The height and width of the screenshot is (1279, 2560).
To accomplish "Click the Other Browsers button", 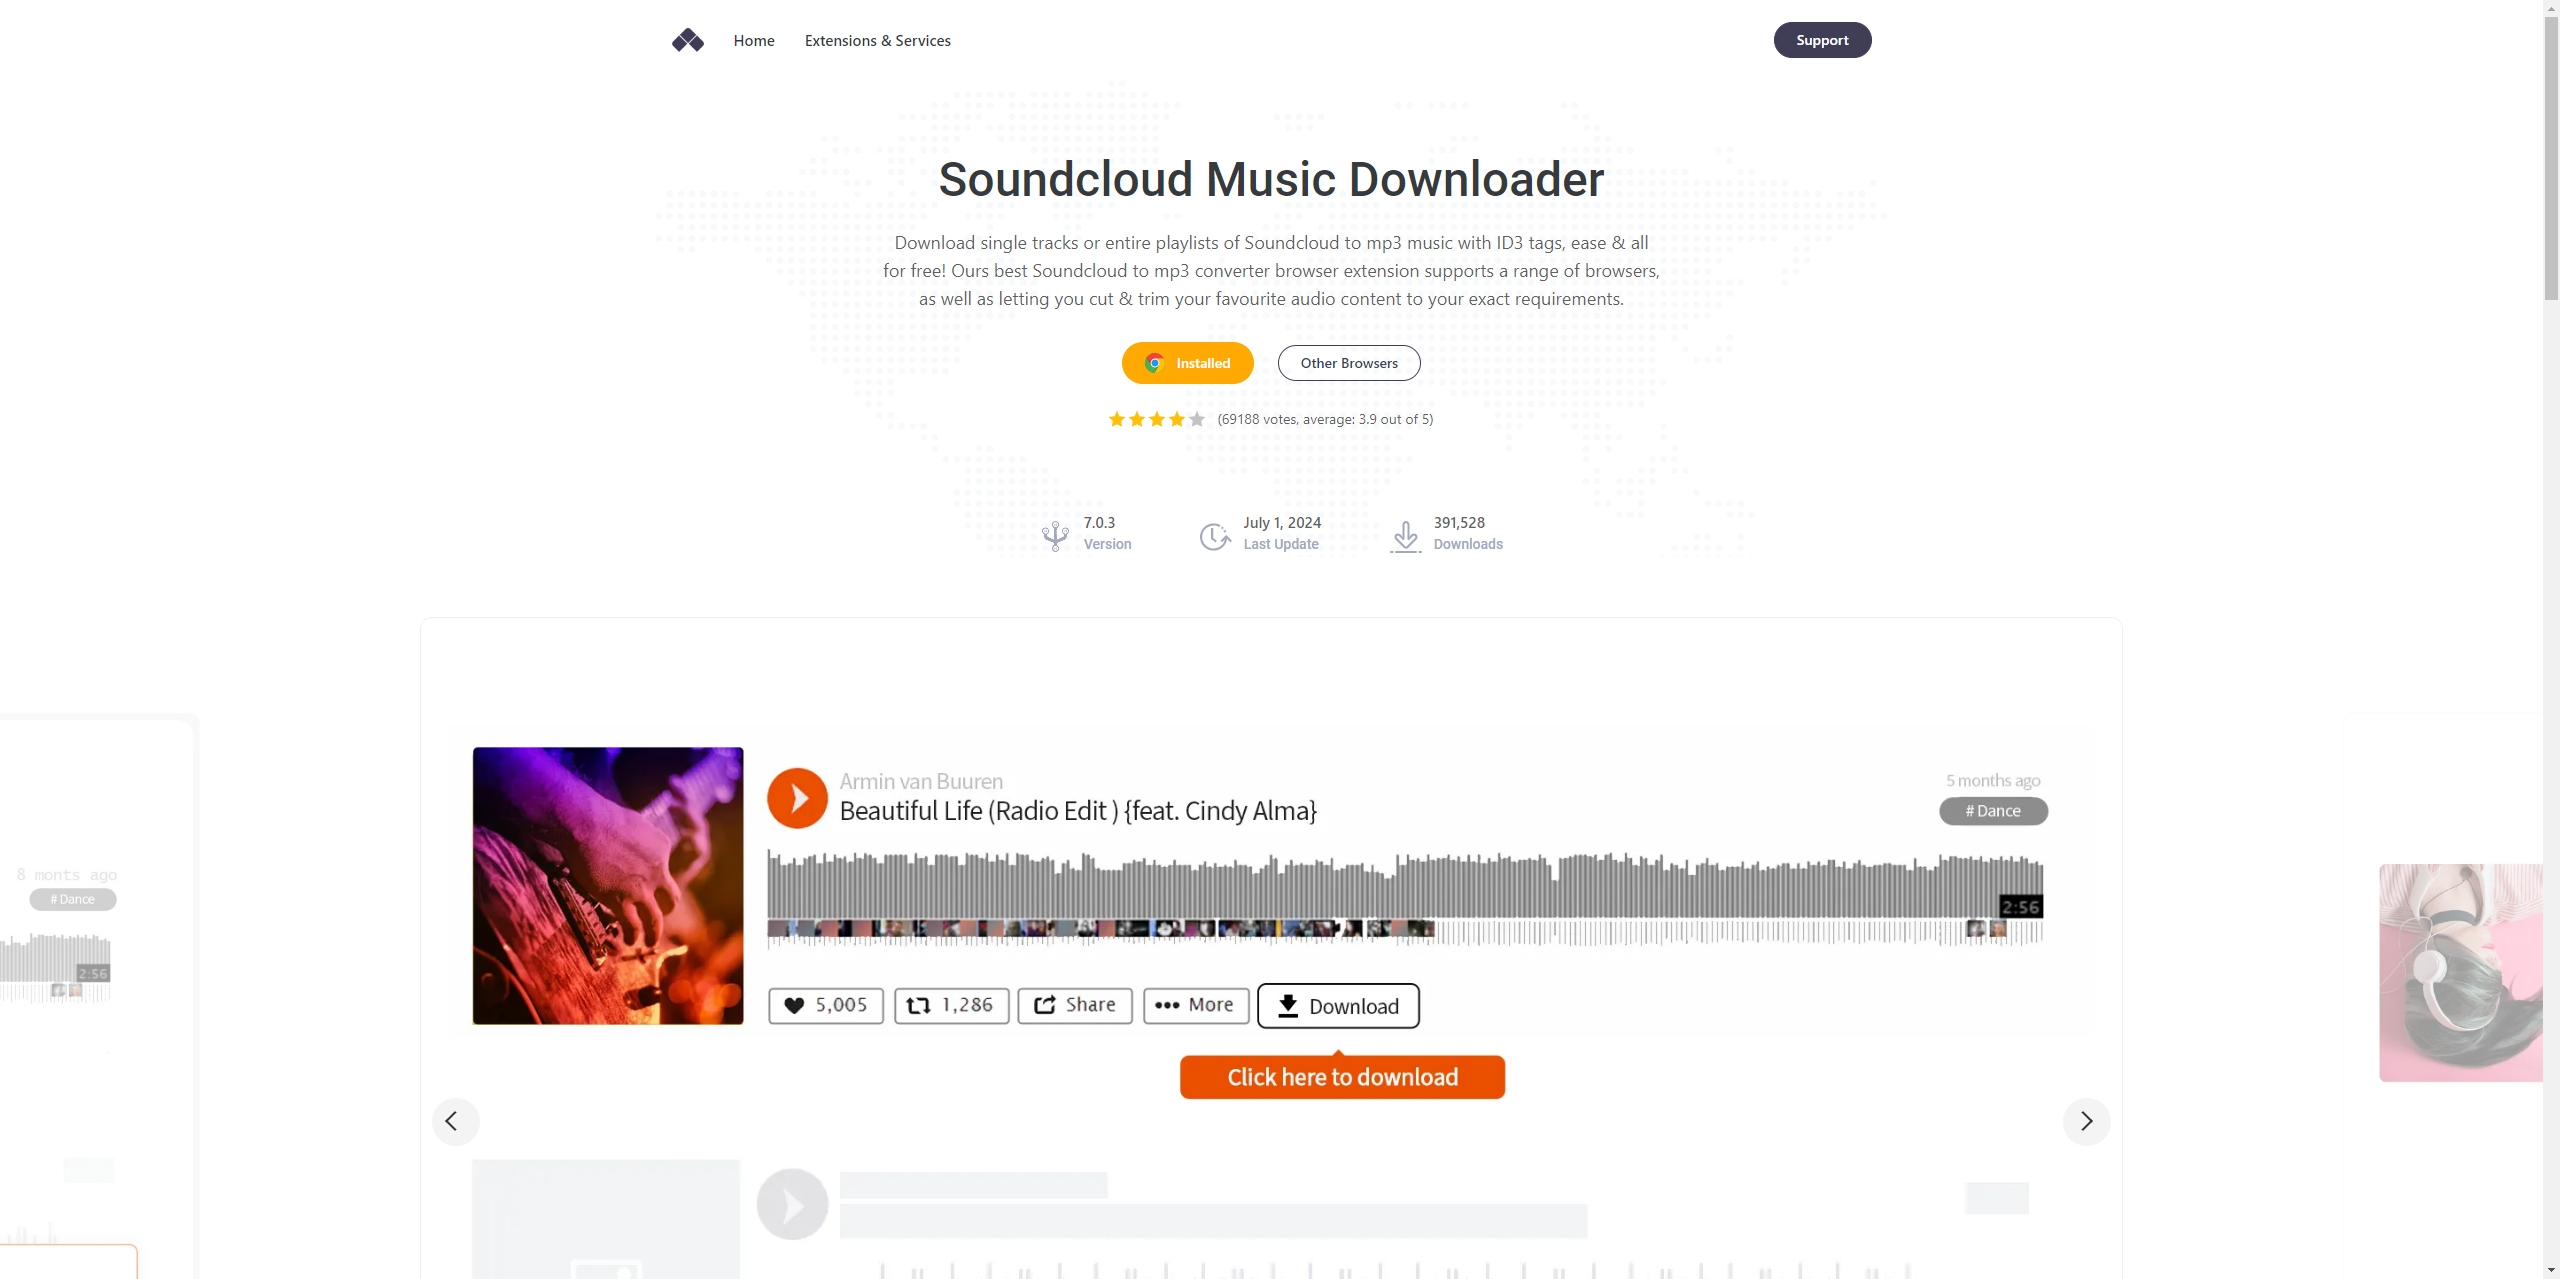I will [x=1349, y=361].
